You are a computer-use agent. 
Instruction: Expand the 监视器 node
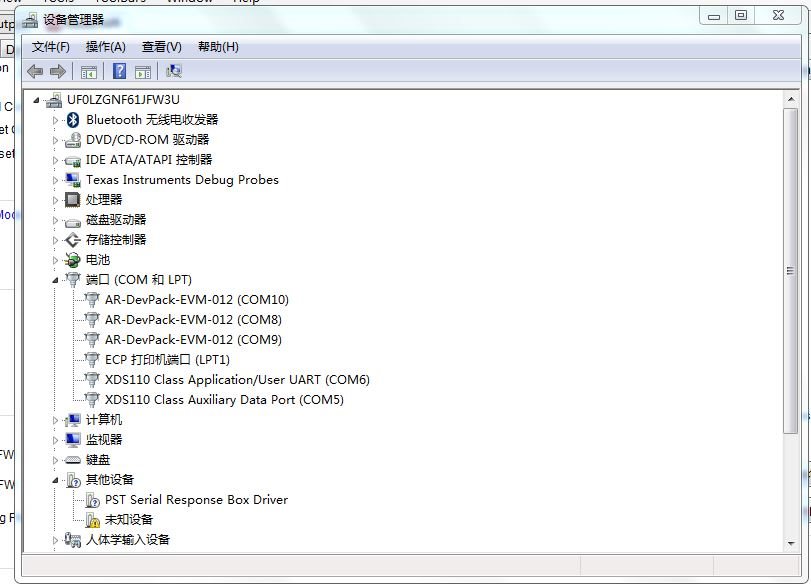(55, 440)
